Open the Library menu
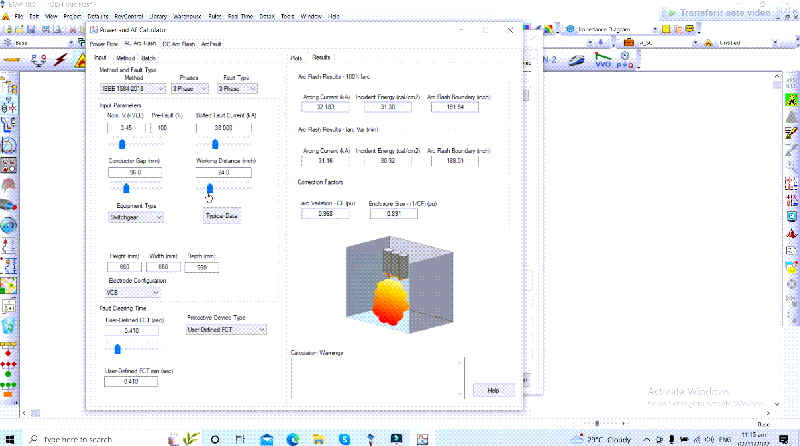Screen dimensions: 800x446 pyautogui.click(x=156, y=17)
